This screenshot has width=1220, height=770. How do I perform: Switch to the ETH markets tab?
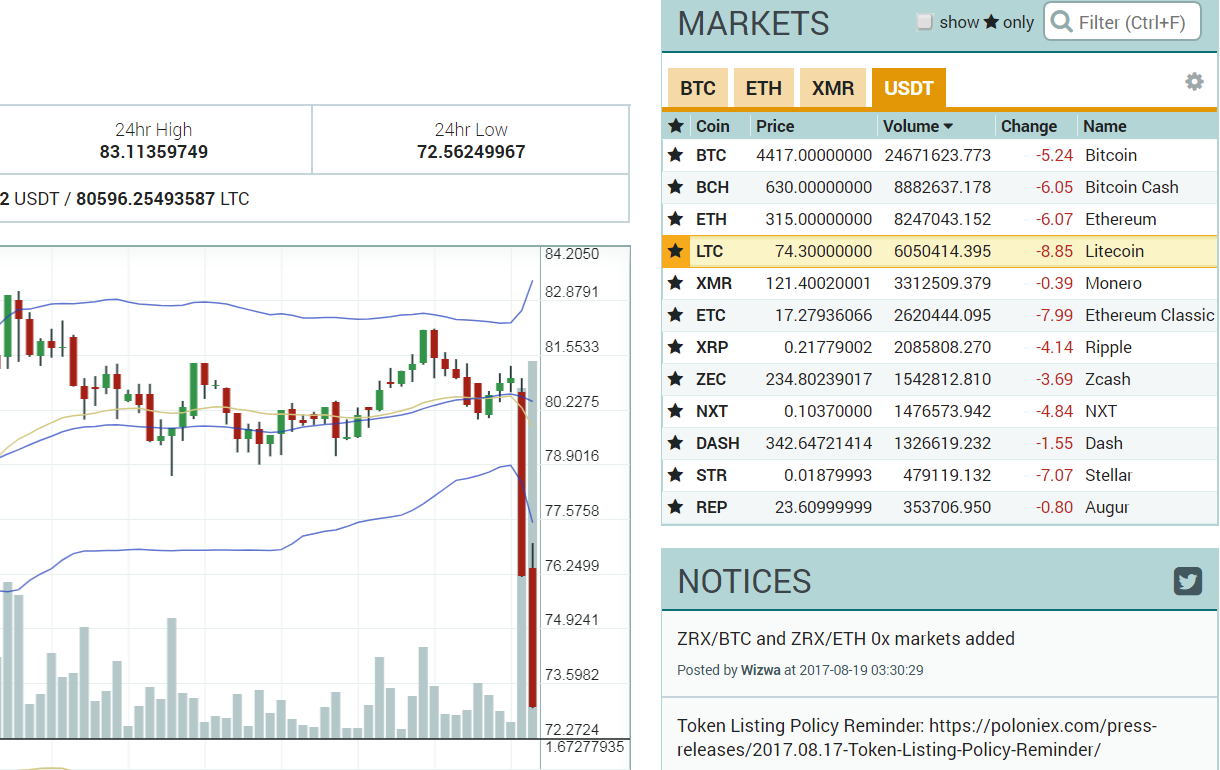(x=764, y=88)
